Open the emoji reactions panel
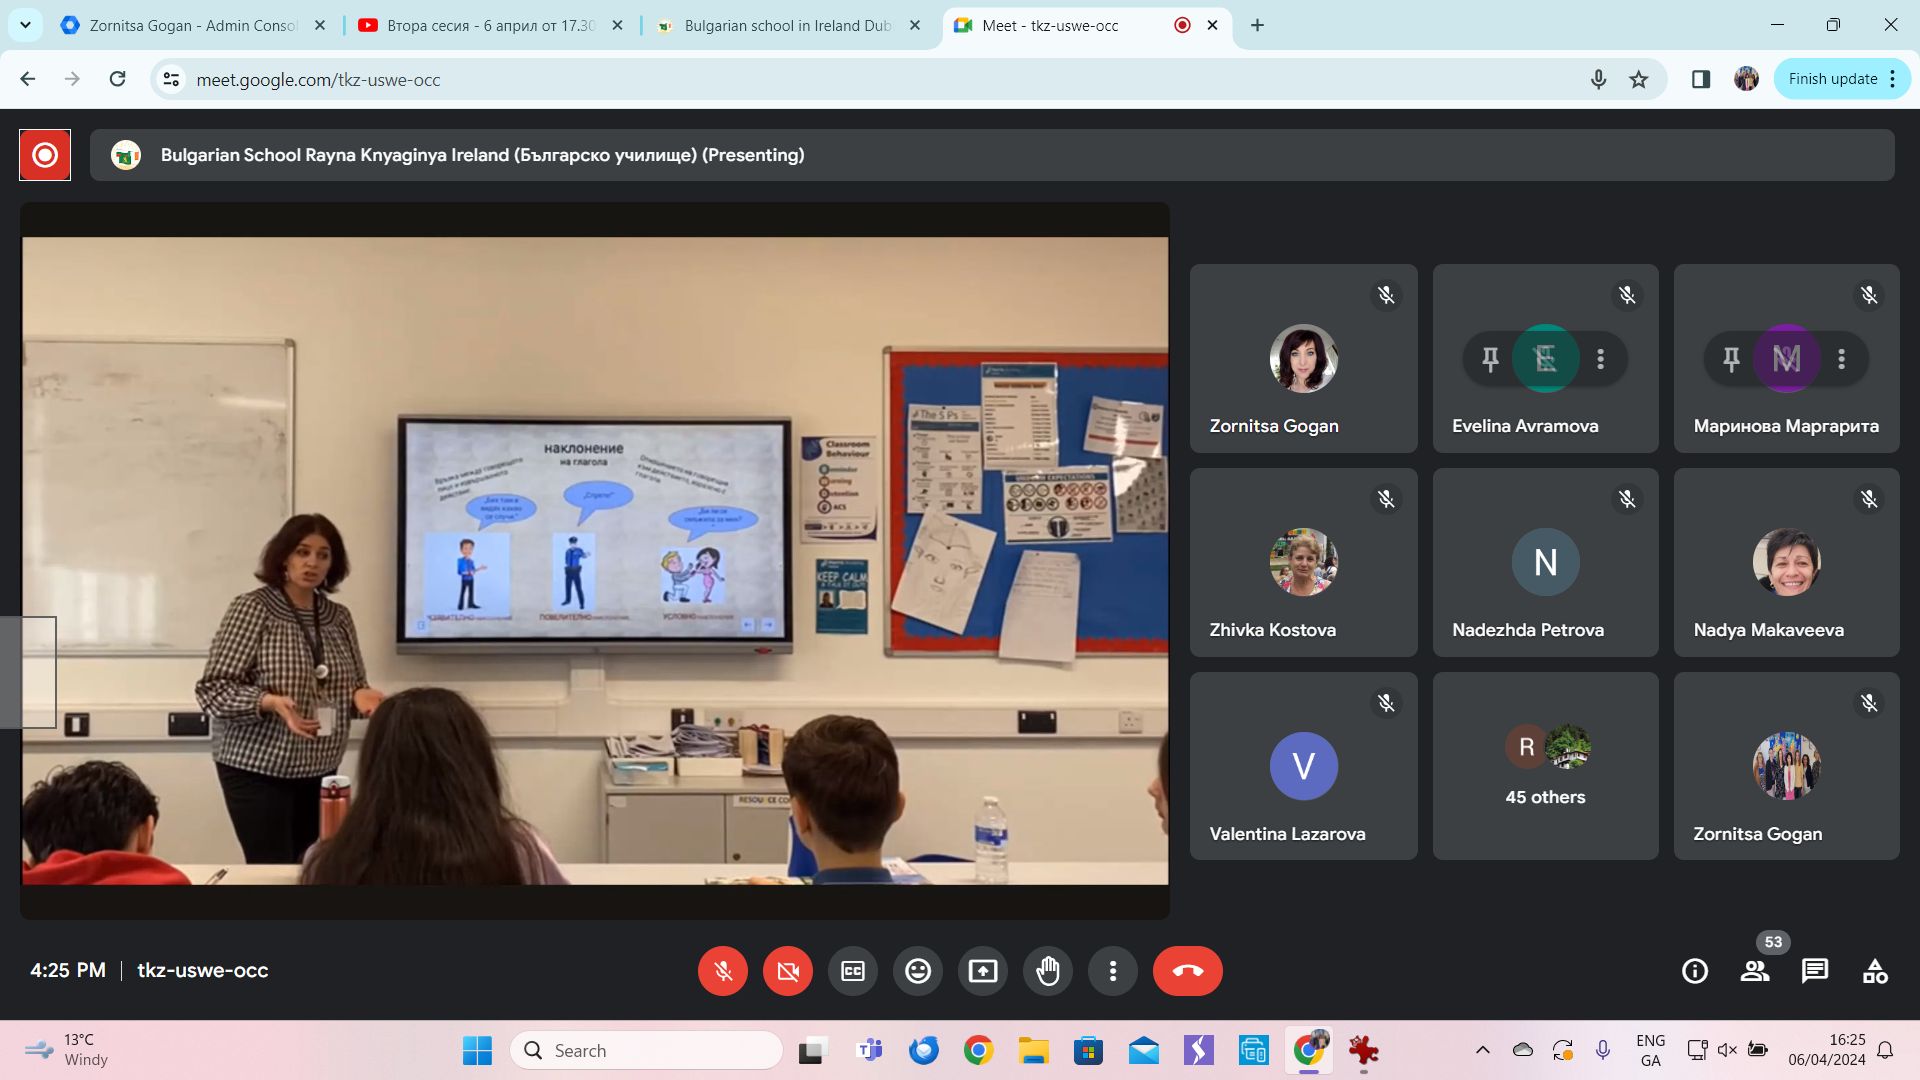 click(x=918, y=971)
